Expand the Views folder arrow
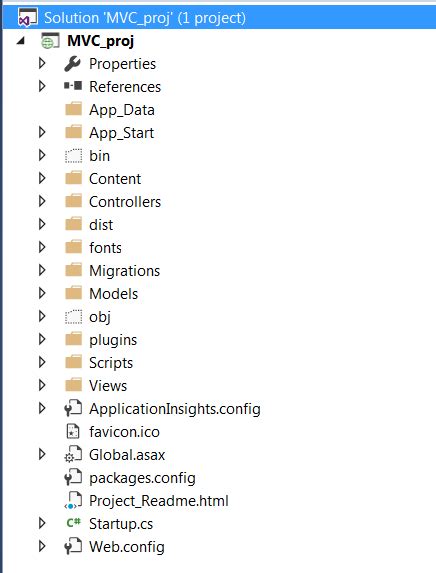 click(x=42, y=385)
